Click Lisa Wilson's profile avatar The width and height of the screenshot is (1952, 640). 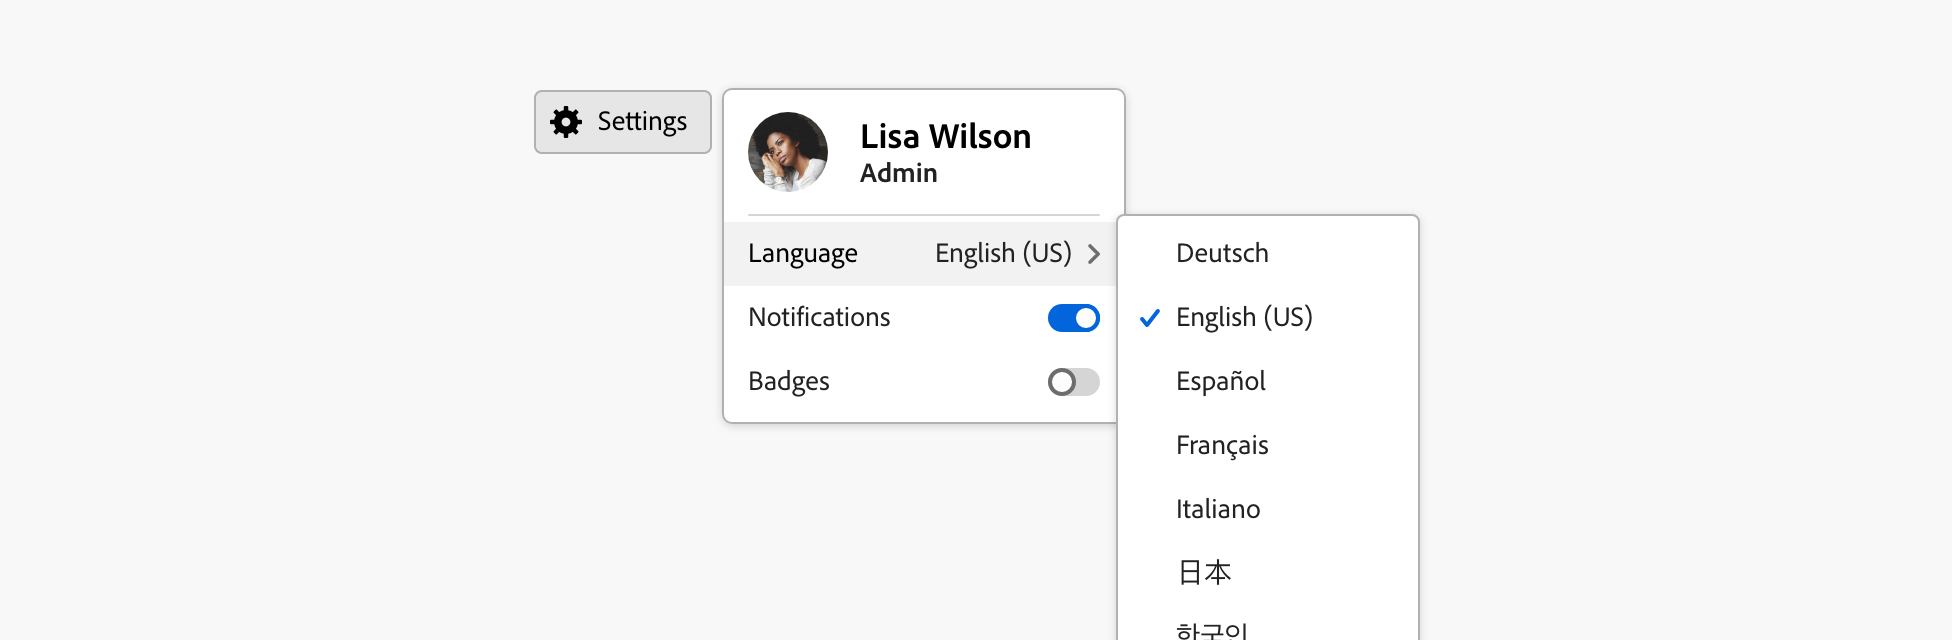[x=788, y=152]
